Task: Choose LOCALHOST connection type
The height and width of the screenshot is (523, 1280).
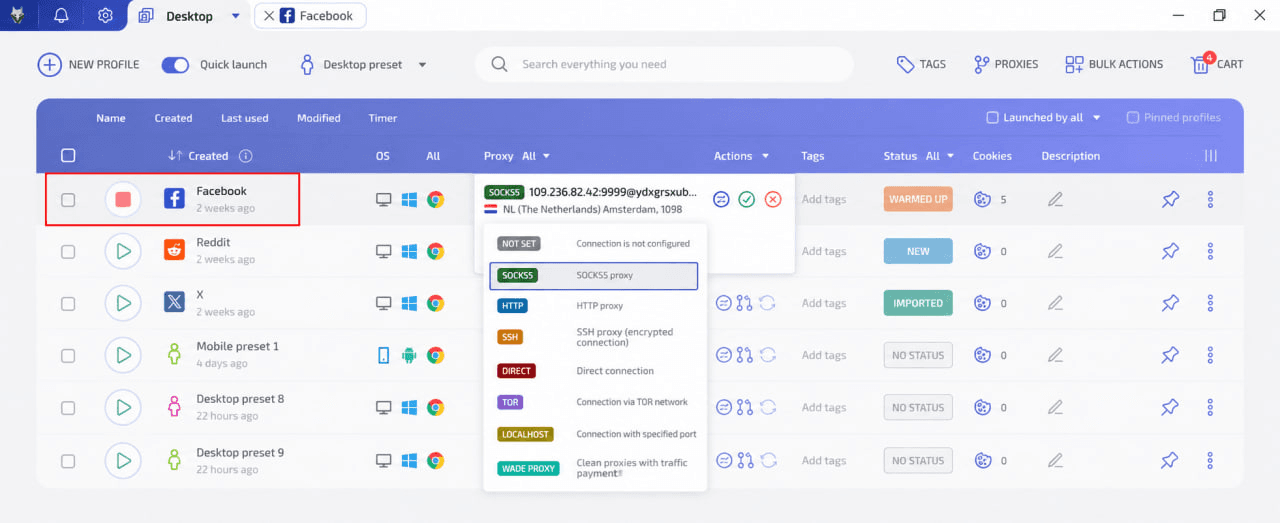Action: [x=594, y=434]
